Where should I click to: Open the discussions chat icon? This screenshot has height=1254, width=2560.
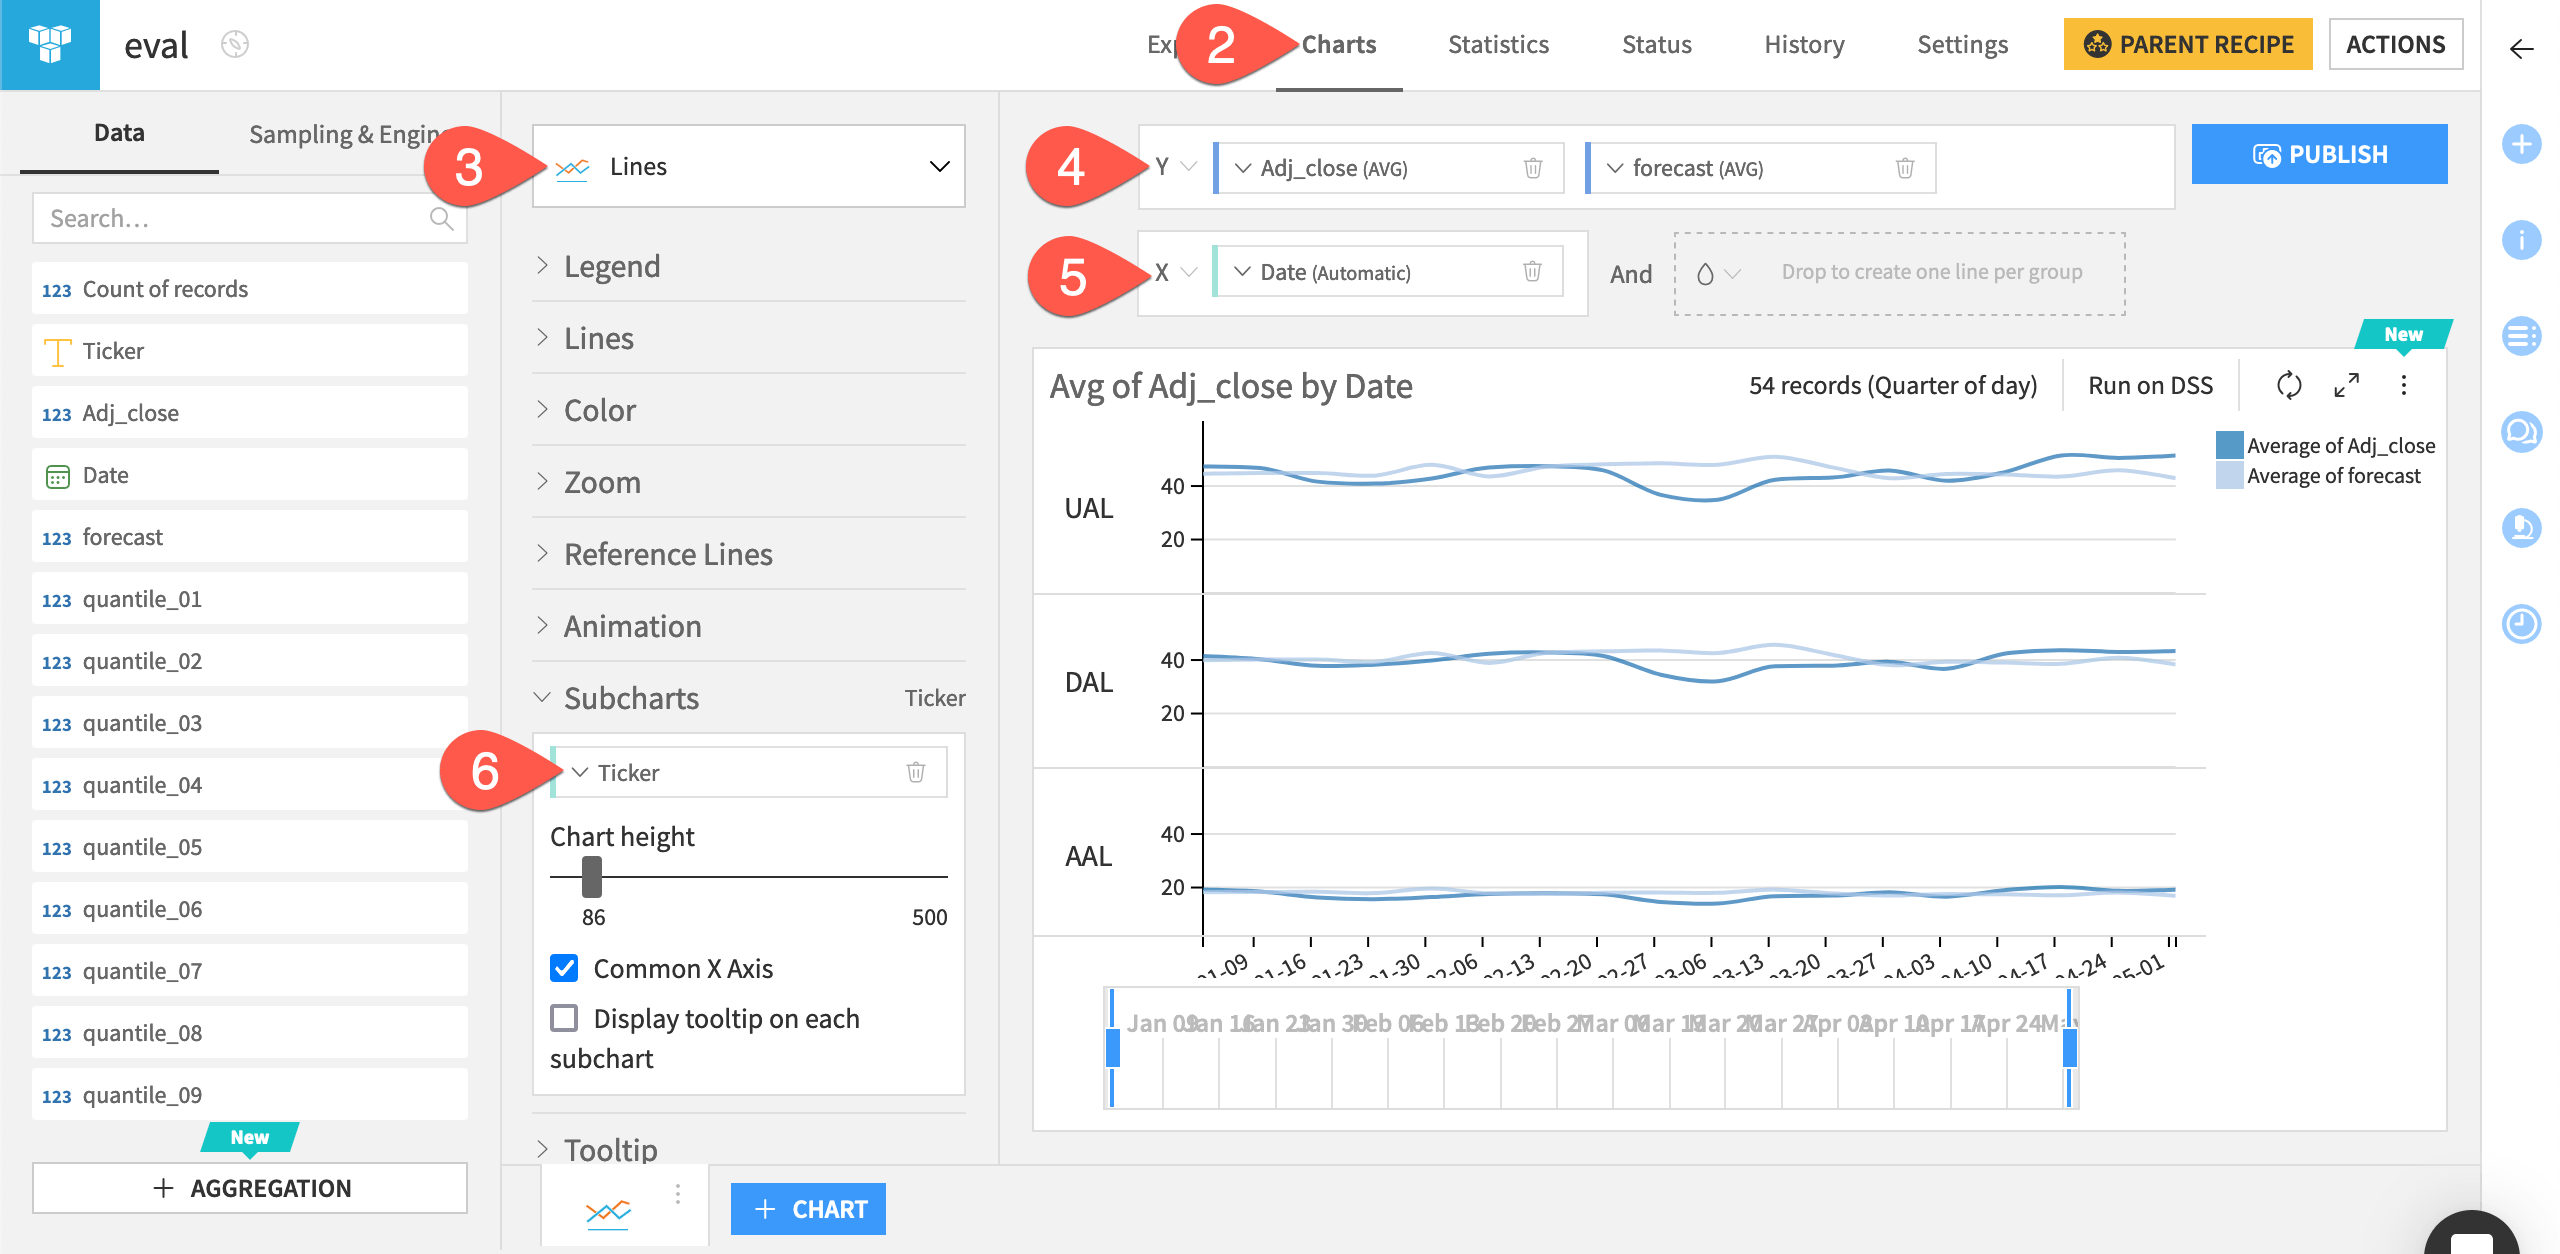(x=2522, y=432)
